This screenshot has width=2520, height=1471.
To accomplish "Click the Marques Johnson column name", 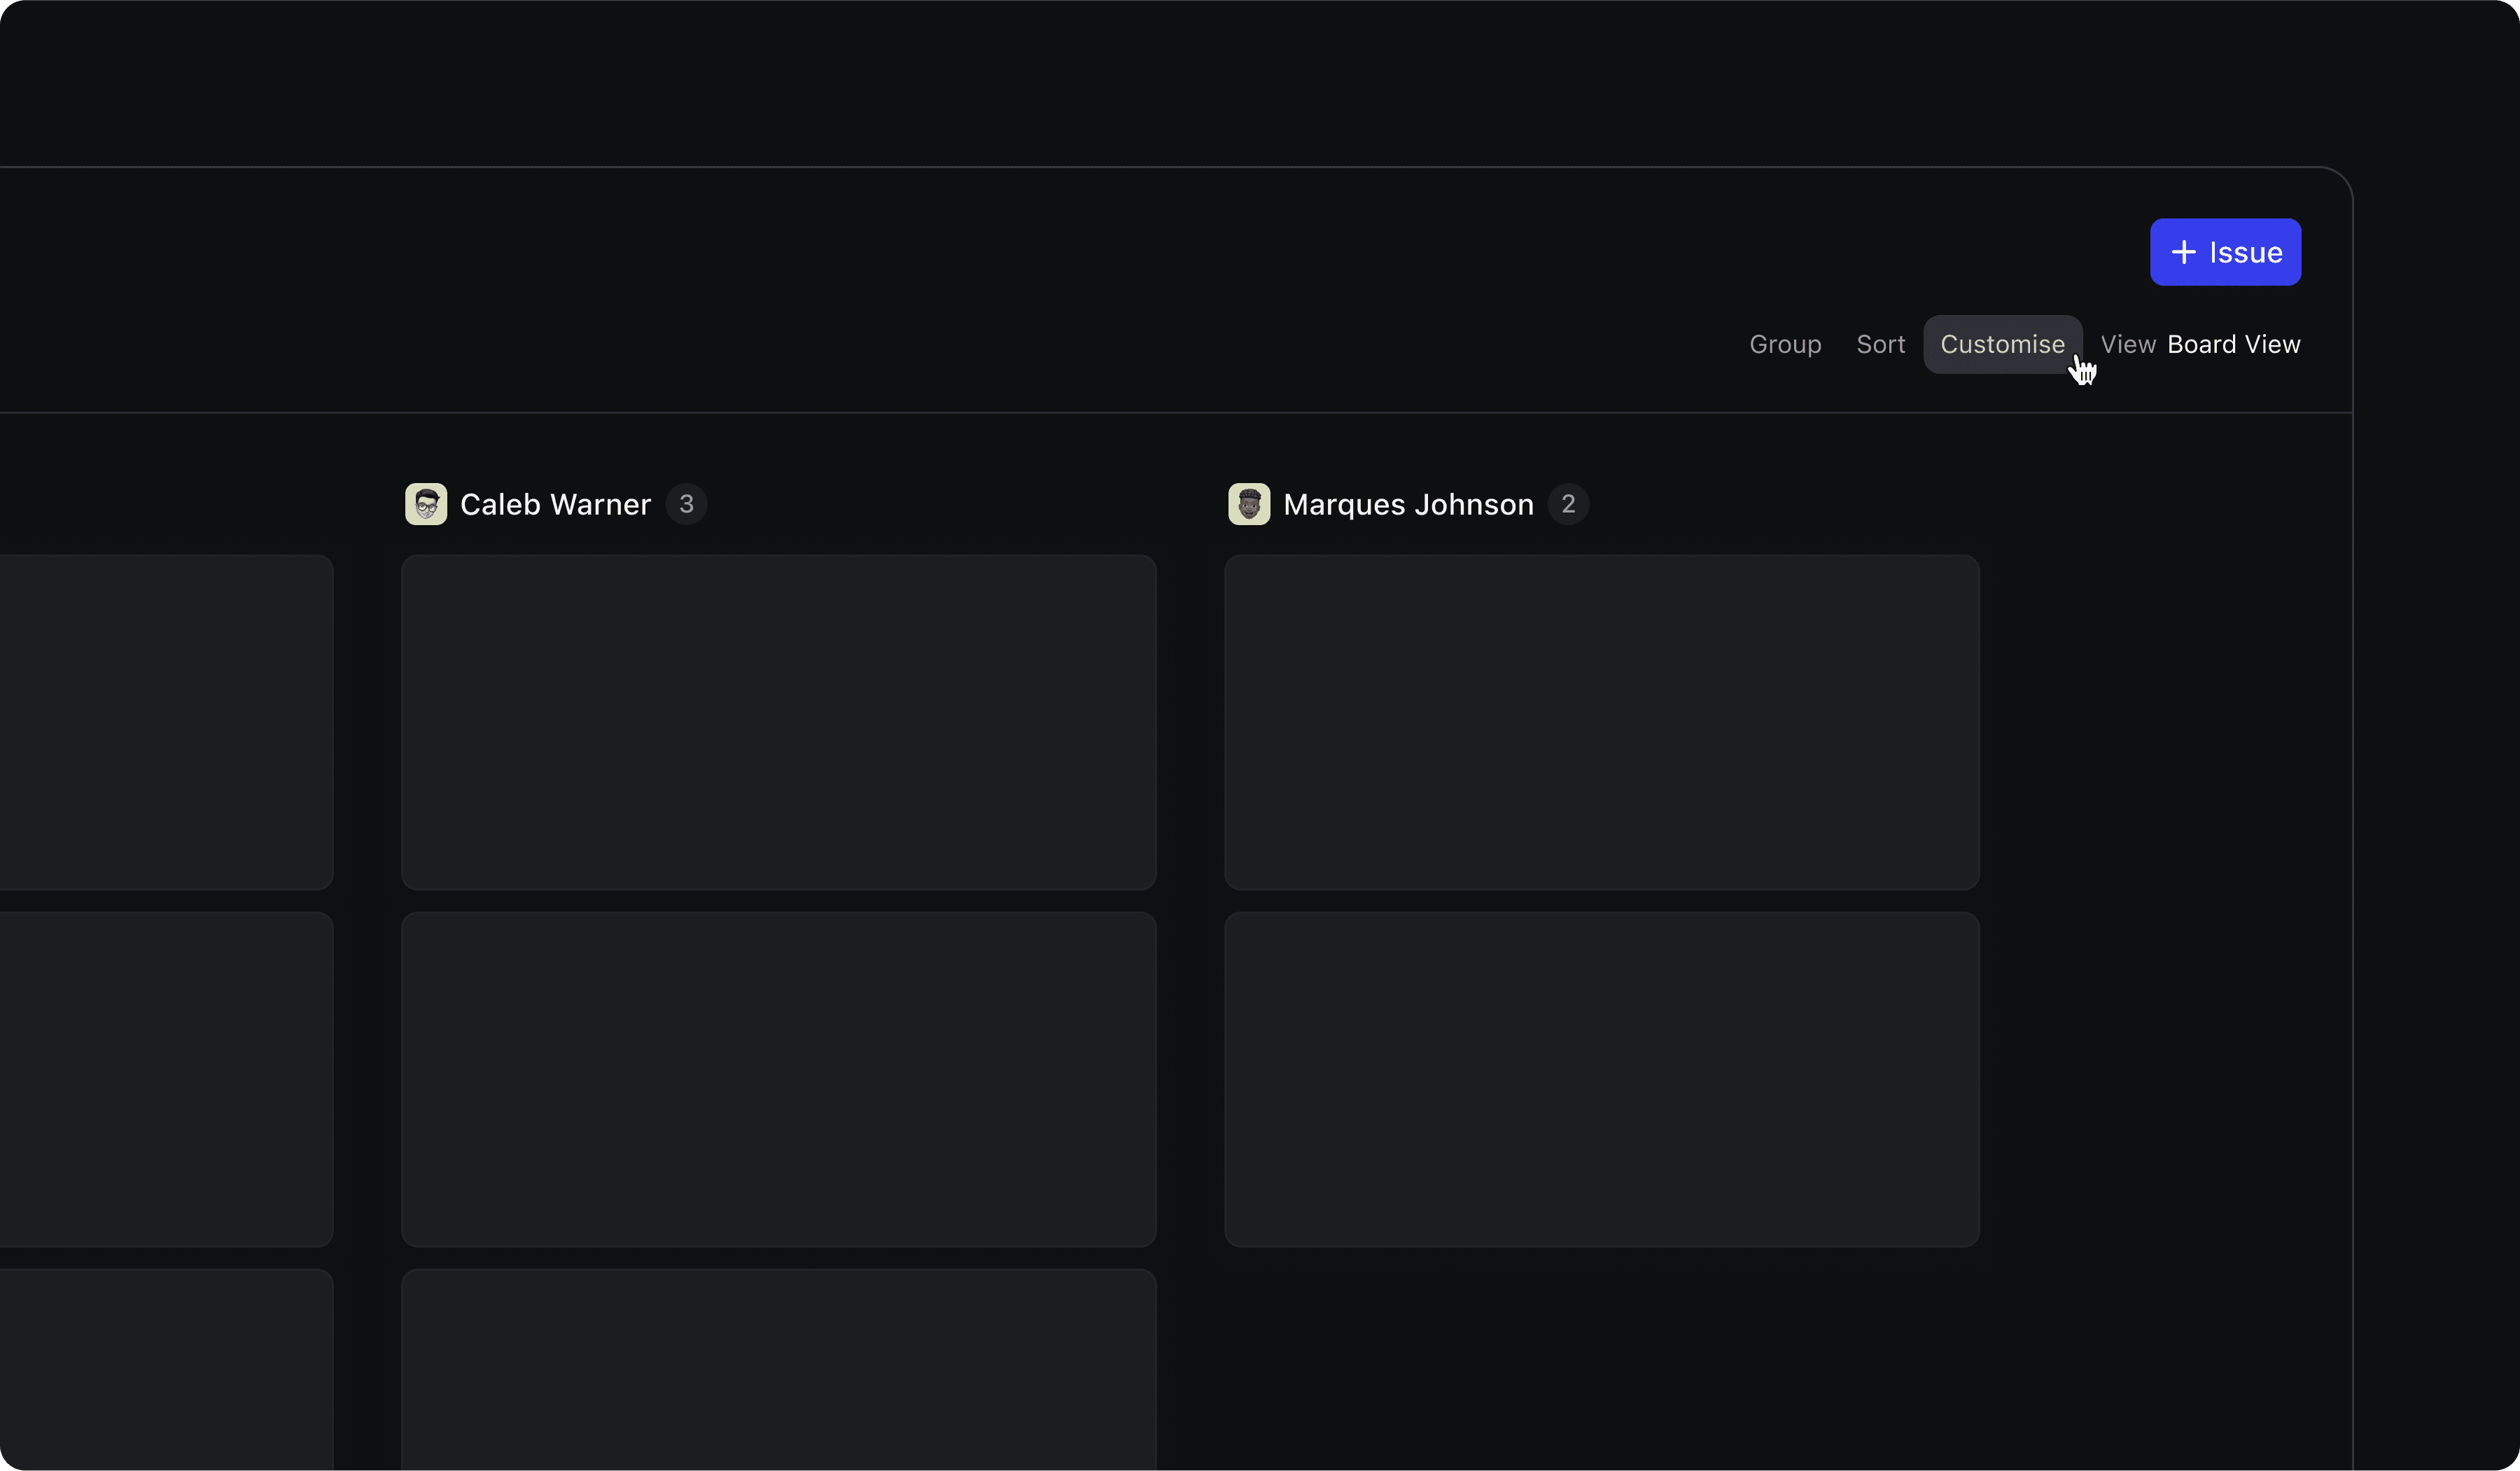I will tap(1408, 504).
